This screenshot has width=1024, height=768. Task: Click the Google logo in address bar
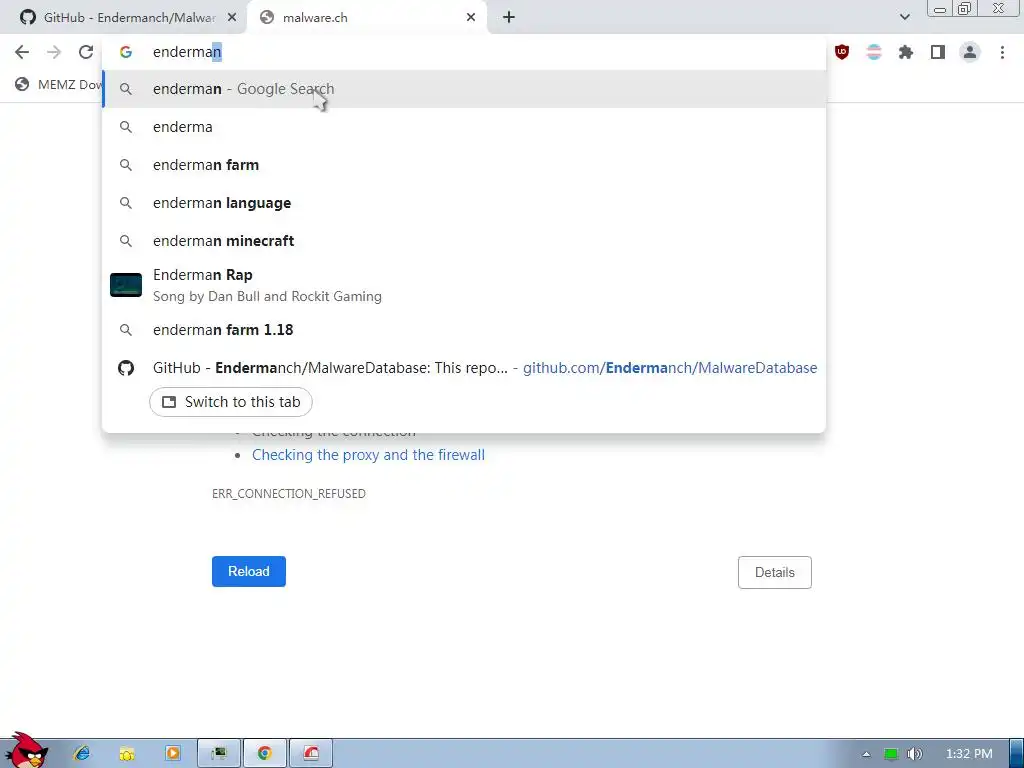click(126, 52)
